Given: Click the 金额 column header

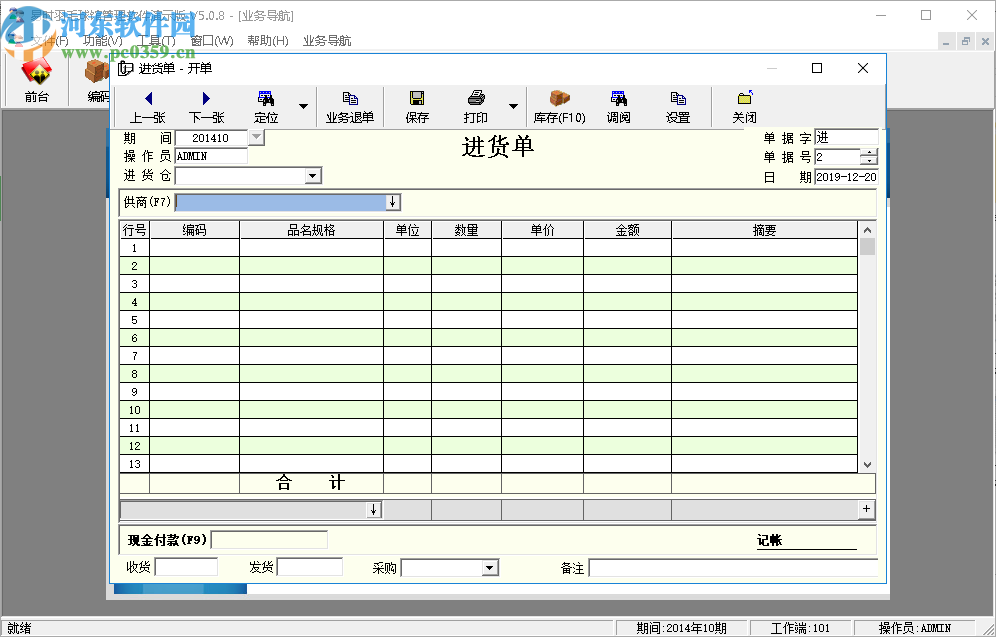Looking at the screenshot, I should pyautogui.click(x=628, y=230).
